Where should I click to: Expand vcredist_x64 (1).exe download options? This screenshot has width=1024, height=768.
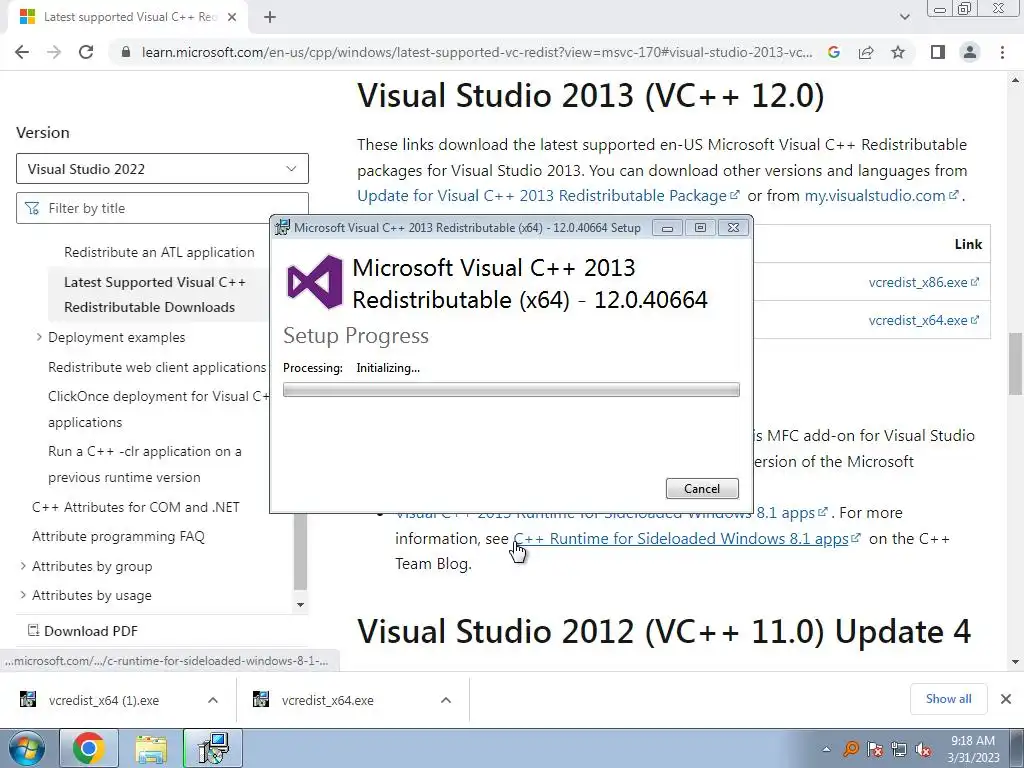(x=212, y=700)
